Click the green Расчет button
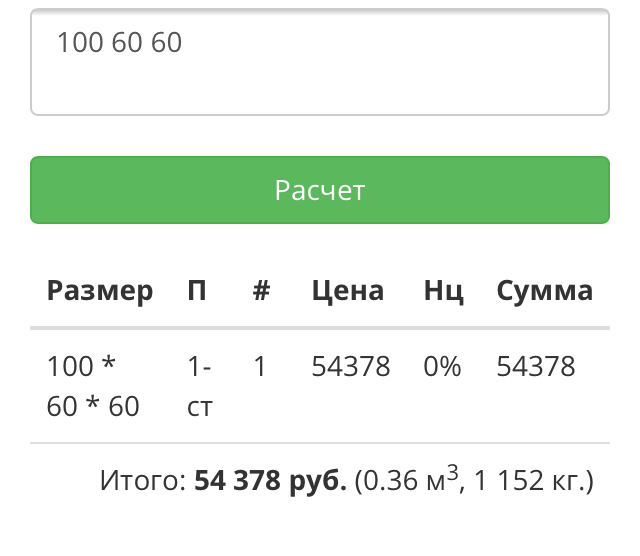This screenshot has width=640, height=556. tap(320, 190)
